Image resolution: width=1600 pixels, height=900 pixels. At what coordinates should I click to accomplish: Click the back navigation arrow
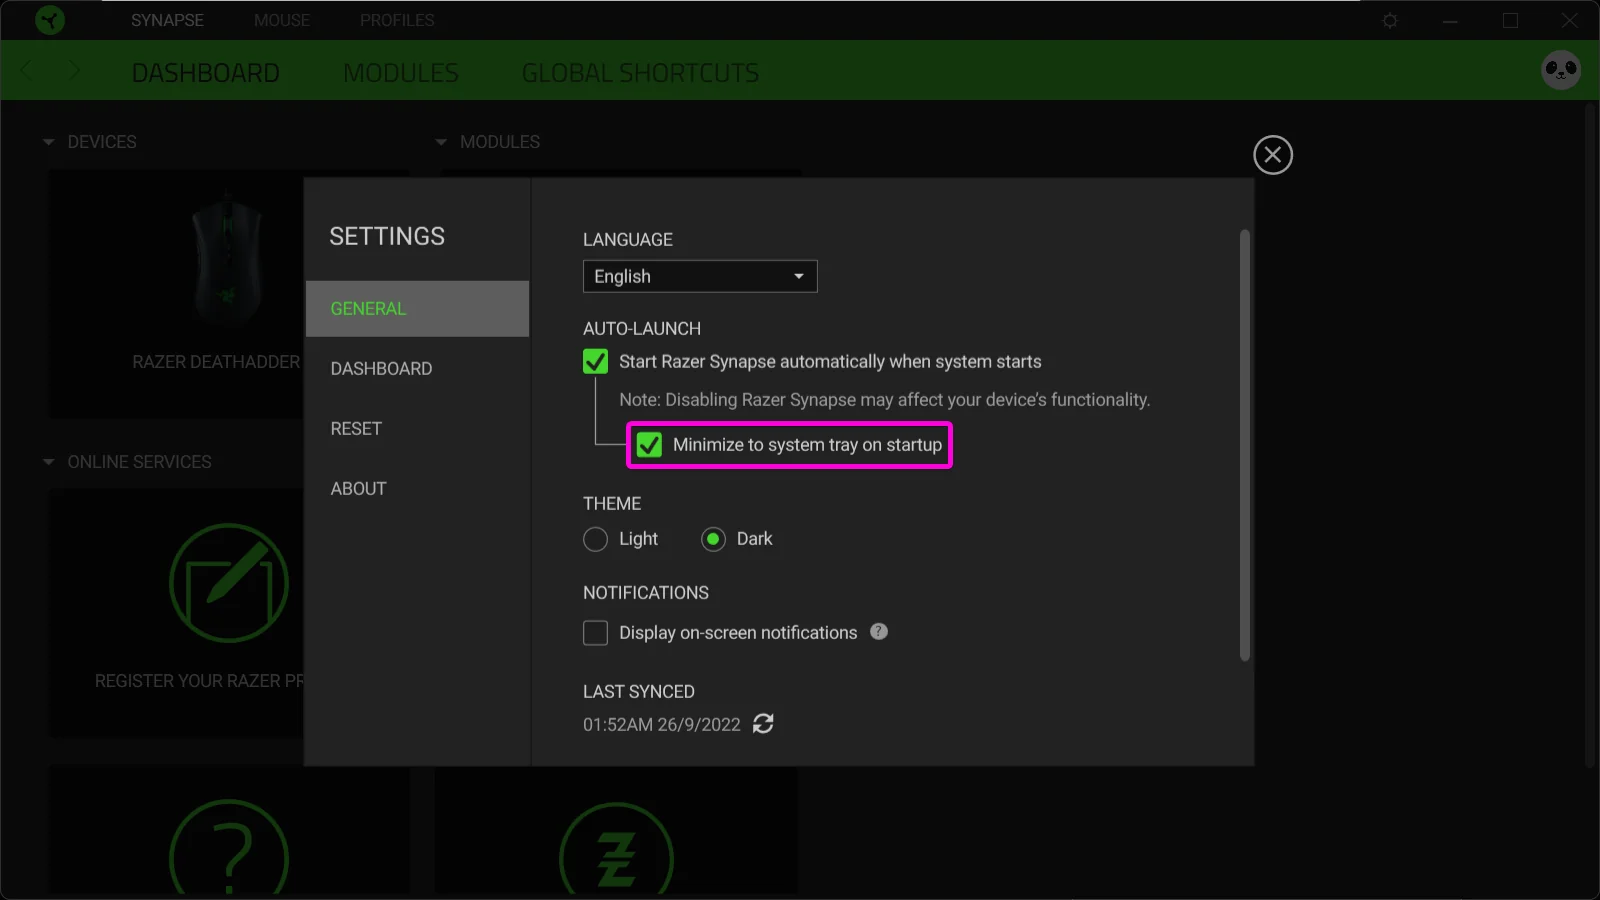[x=27, y=70]
